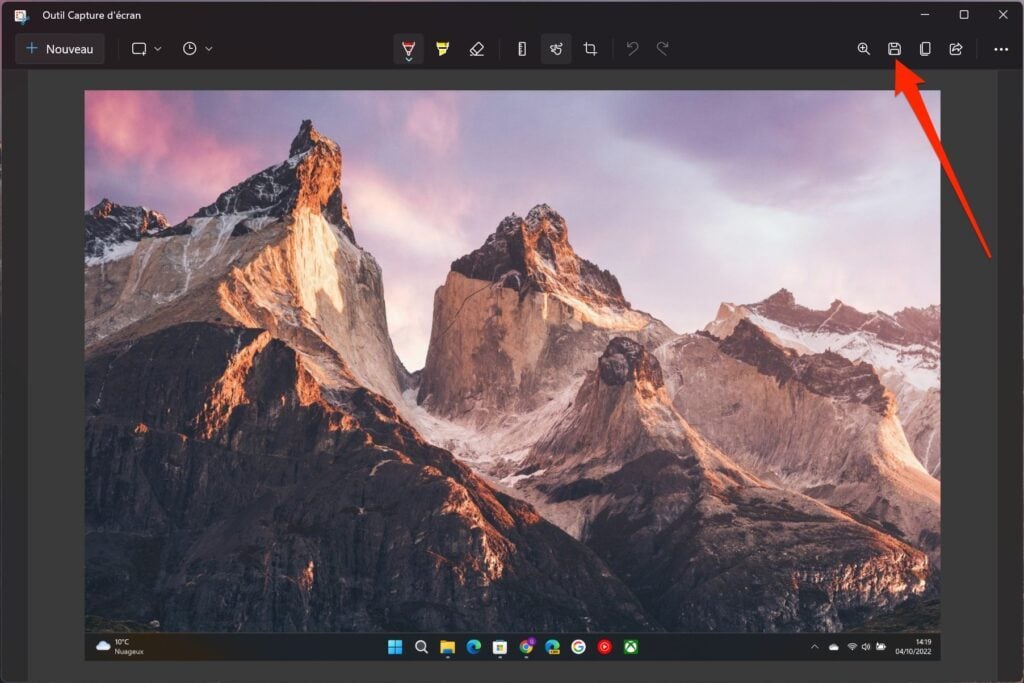Open the snip shape dropdown
The width and height of the screenshot is (1024, 683).
(x=147, y=48)
